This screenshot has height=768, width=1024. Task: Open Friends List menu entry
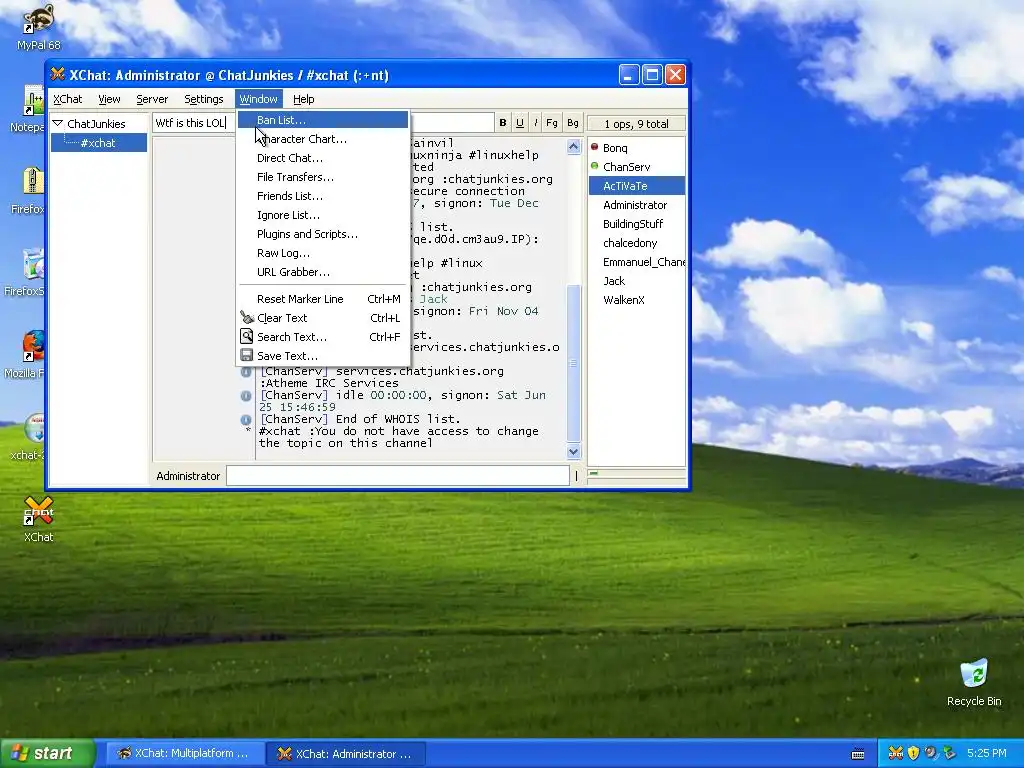click(x=323, y=195)
